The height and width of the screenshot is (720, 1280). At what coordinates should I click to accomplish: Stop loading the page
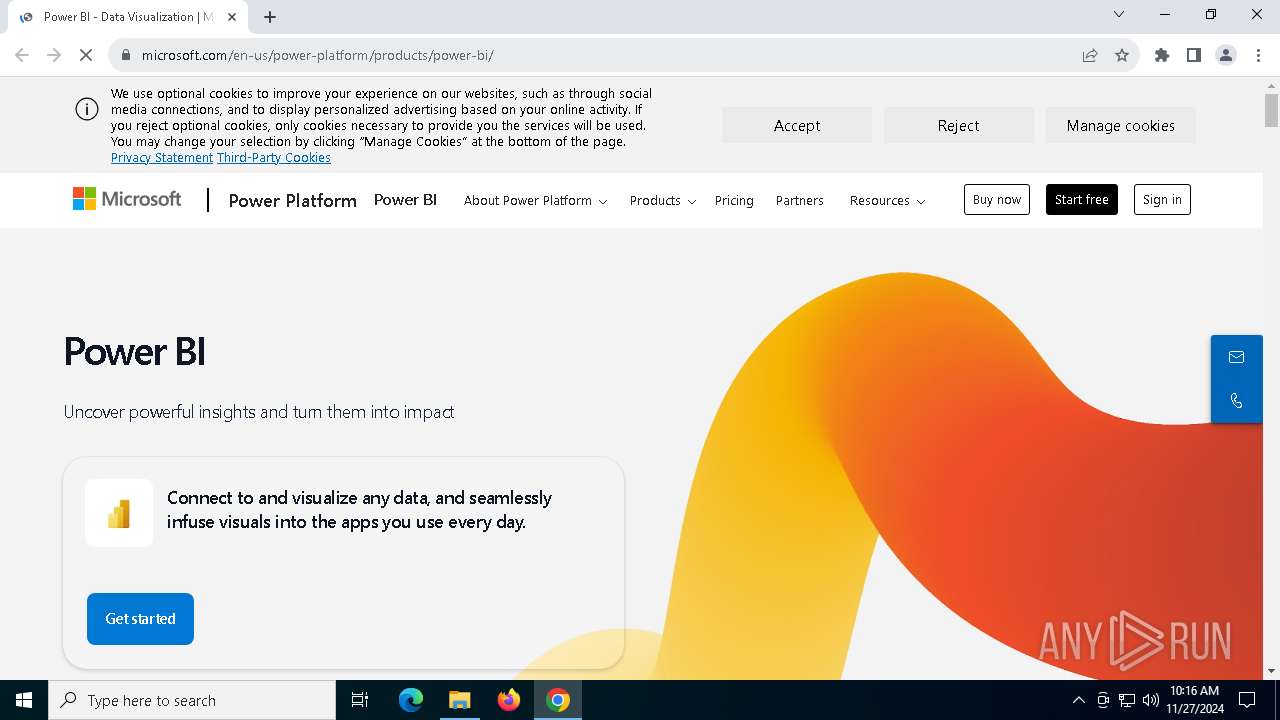86,55
